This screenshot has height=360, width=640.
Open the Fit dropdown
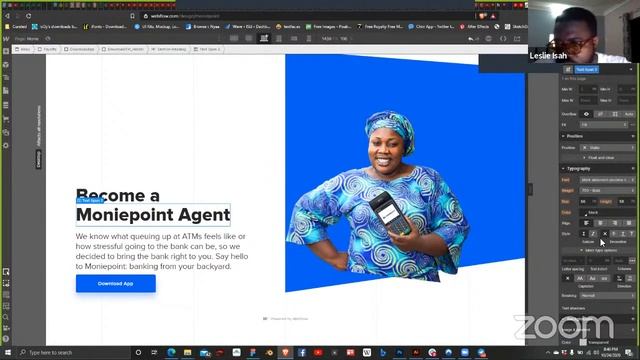pos(603,124)
